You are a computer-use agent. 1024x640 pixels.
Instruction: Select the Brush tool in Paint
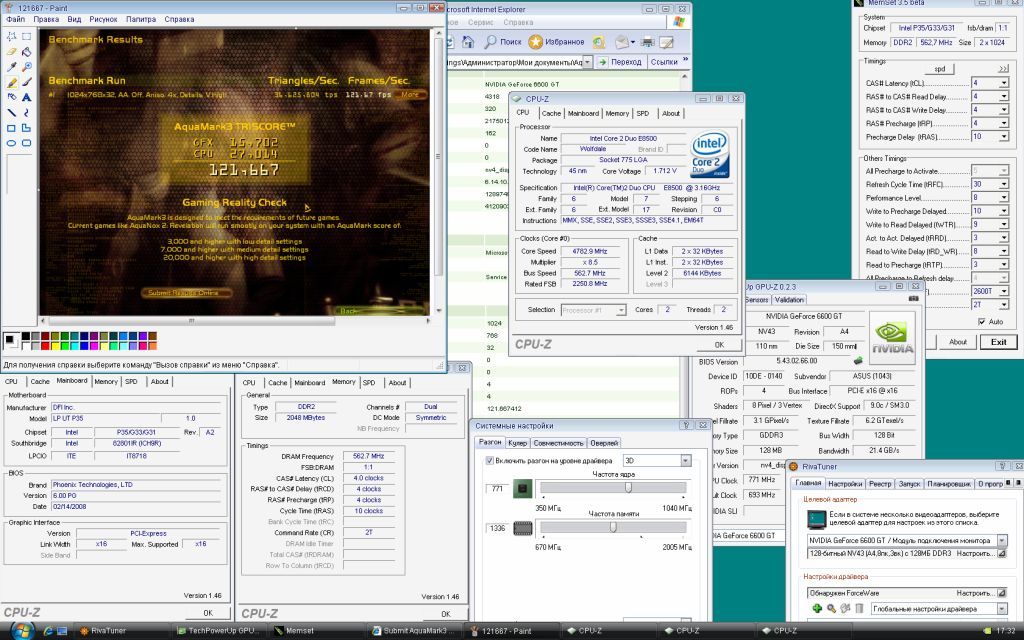pyautogui.click(x=27, y=82)
